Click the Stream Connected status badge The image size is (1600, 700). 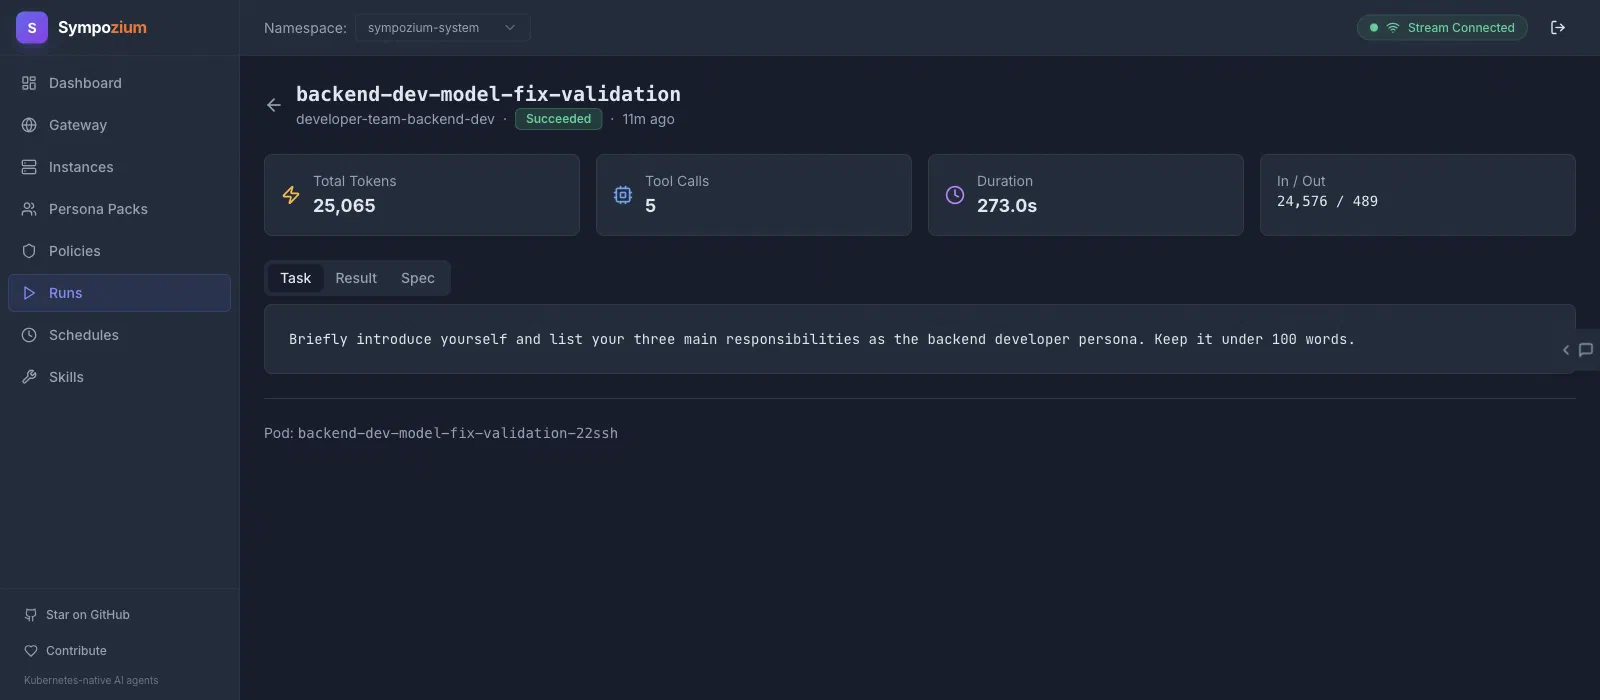[1442, 28]
